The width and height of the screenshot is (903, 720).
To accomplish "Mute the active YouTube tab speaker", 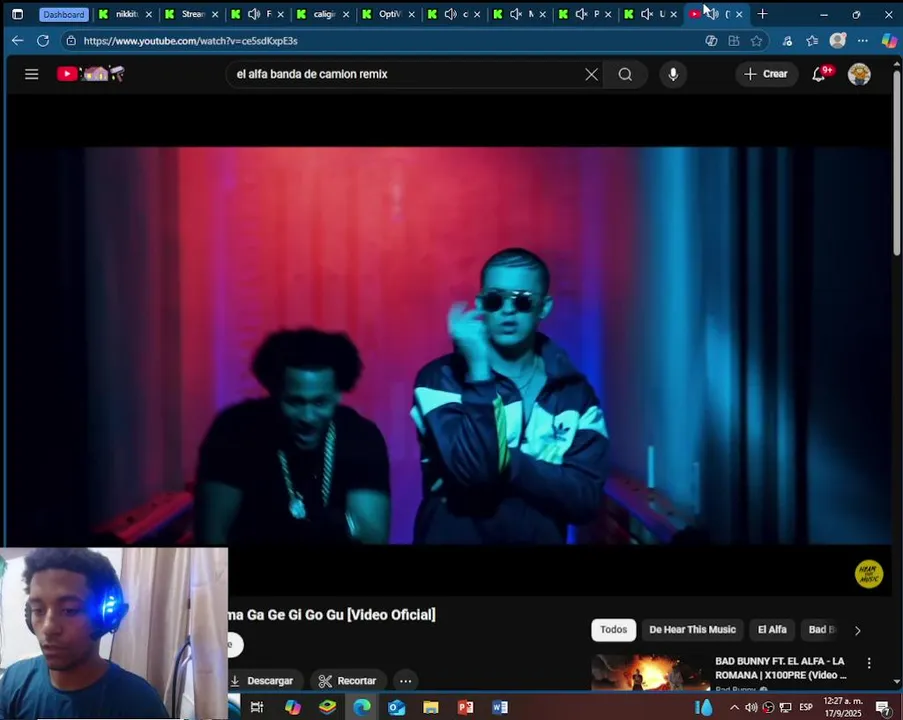I will pos(712,14).
